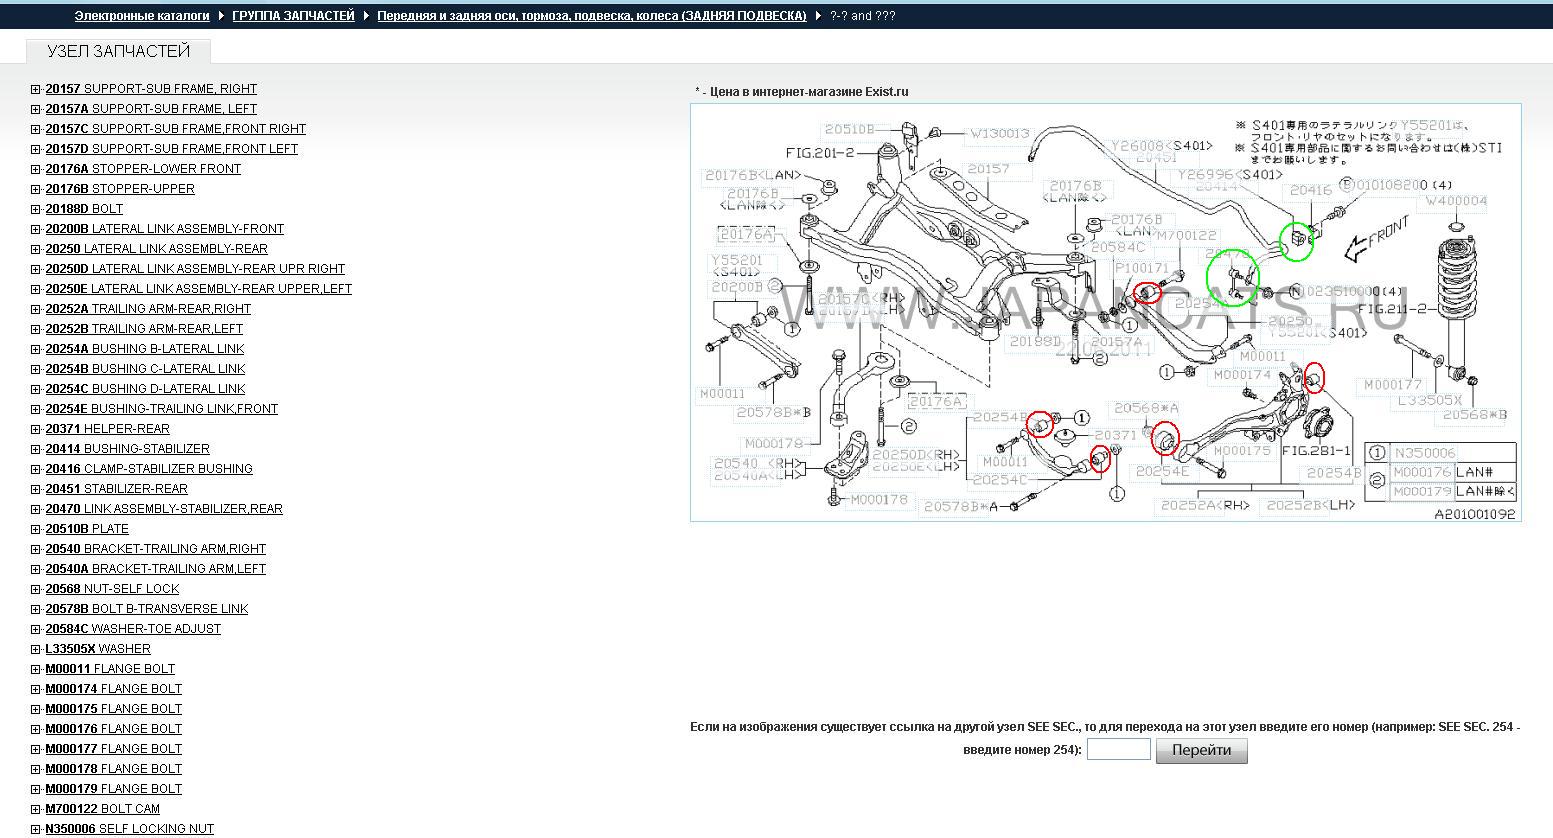
Task: Click the Перейти button
Action: click(x=1201, y=750)
